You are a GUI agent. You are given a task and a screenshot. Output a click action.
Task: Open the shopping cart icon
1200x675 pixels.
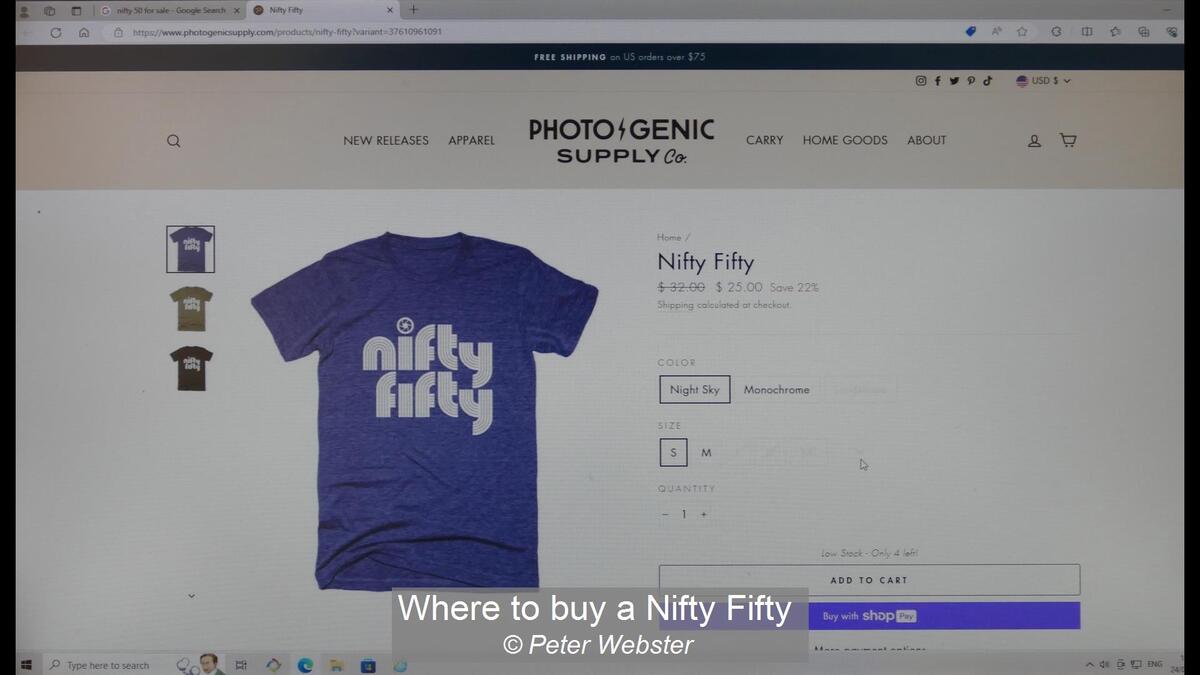coord(1068,140)
